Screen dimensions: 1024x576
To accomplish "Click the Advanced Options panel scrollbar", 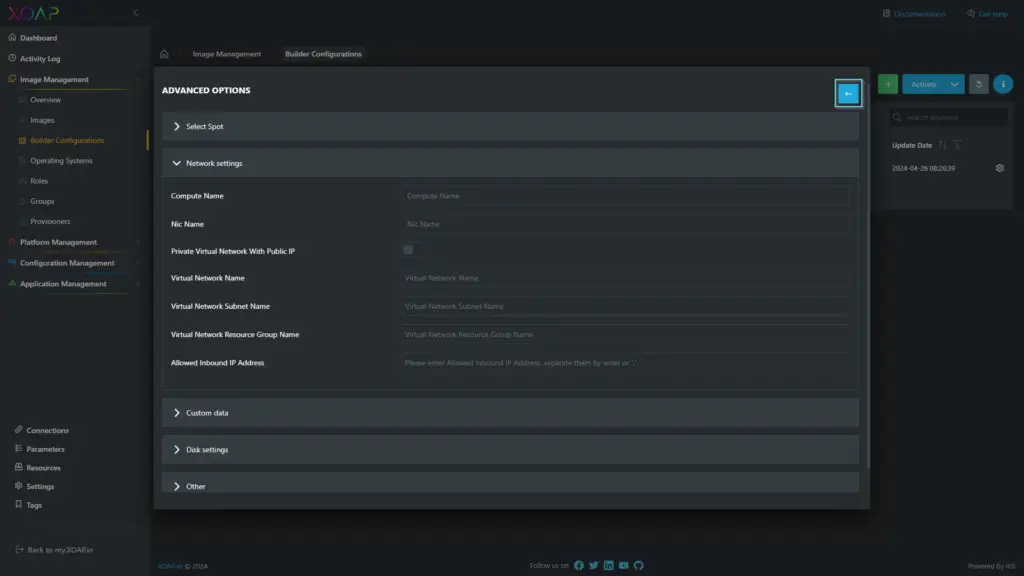I will pyautogui.click(x=868, y=276).
